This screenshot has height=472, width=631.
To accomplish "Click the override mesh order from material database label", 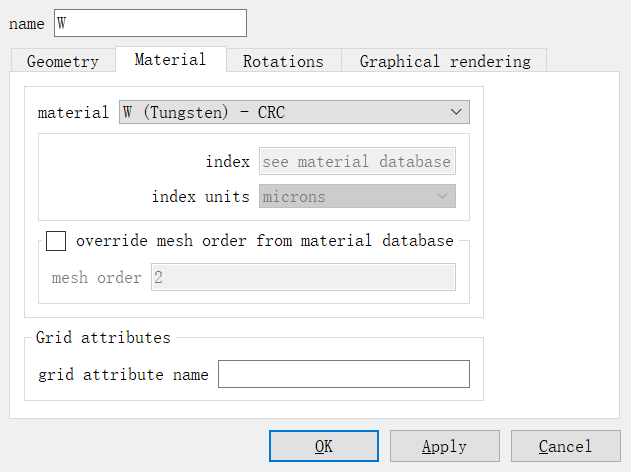I will pyautogui.click(x=264, y=241).
